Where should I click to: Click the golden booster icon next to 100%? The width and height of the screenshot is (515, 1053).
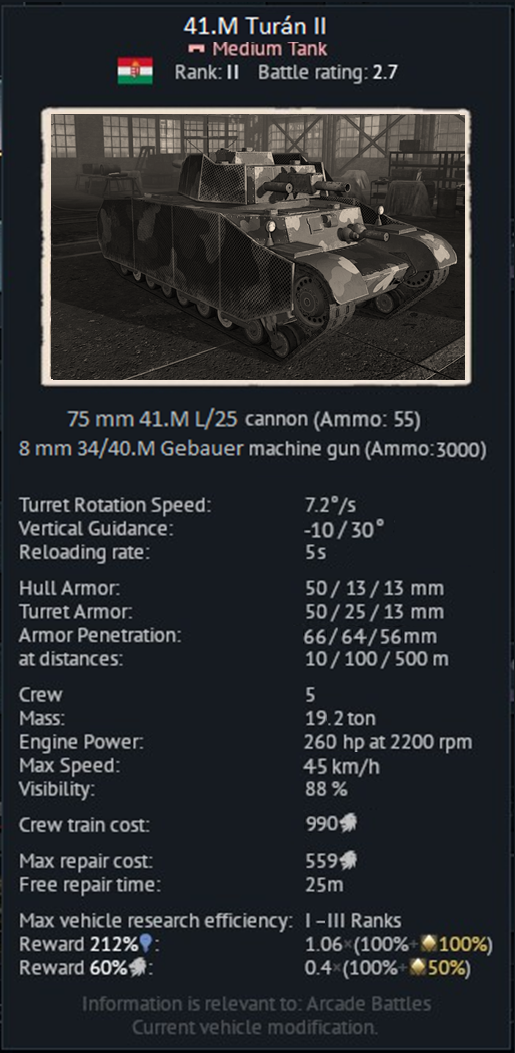[429, 945]
